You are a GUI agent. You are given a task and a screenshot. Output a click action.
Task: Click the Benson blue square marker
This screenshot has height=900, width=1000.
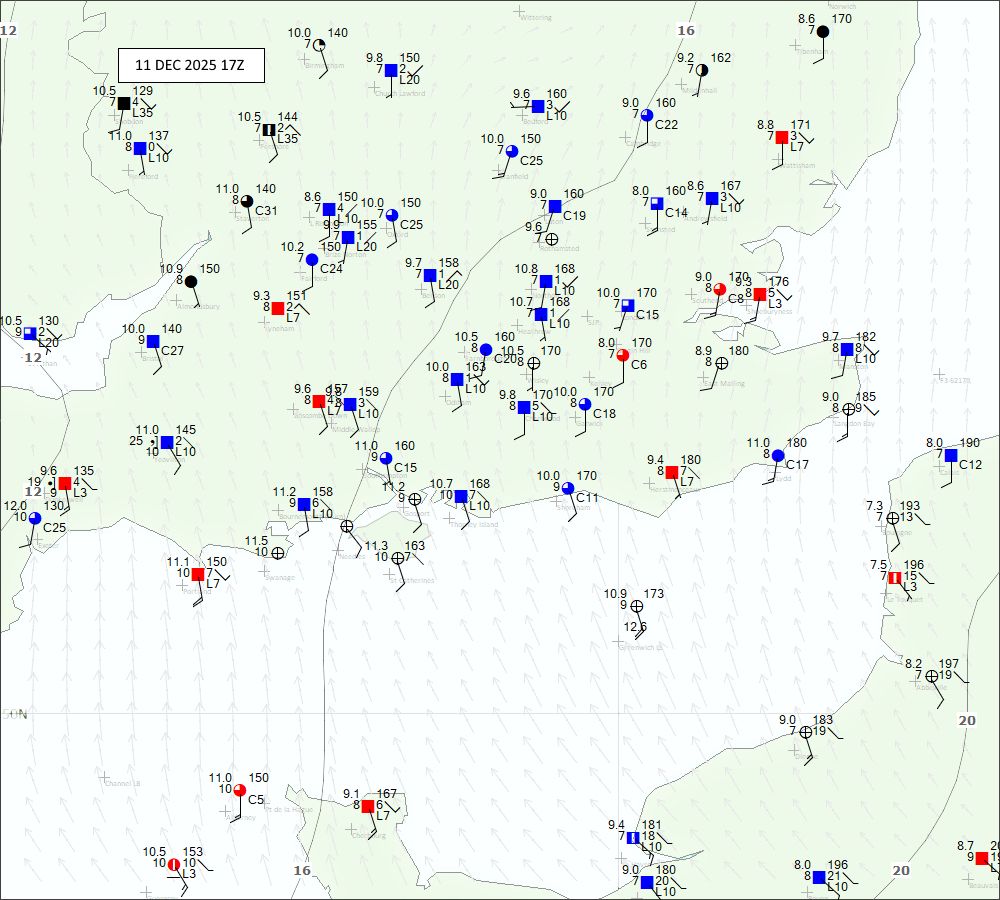click(430, 276)
